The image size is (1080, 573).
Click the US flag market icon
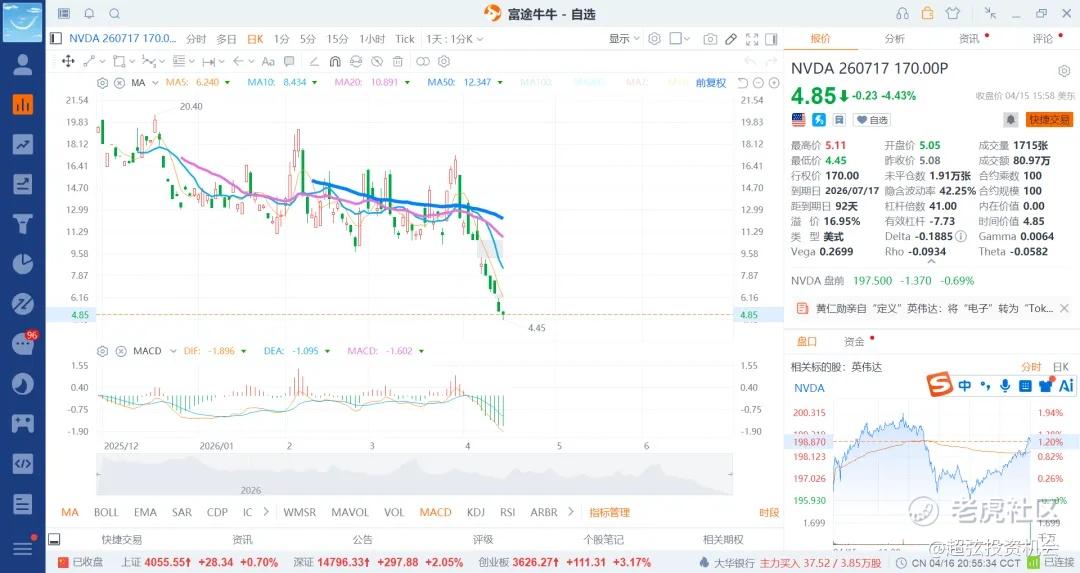pos(798,120)
